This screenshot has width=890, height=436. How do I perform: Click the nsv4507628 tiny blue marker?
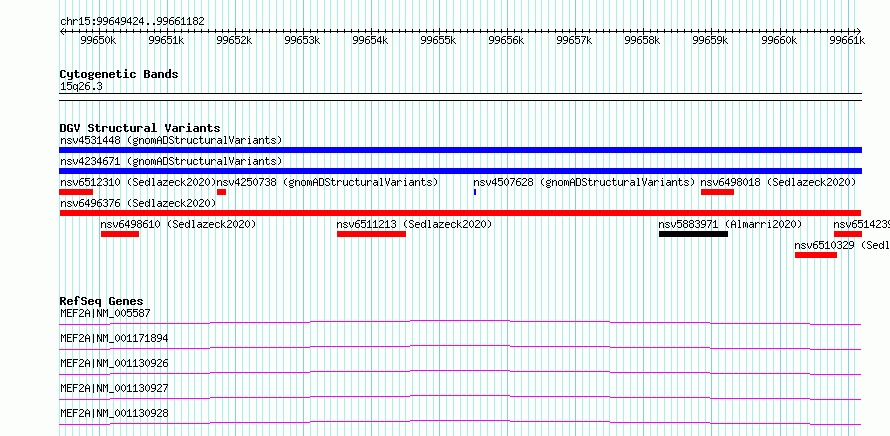click(x=475, y=192)
